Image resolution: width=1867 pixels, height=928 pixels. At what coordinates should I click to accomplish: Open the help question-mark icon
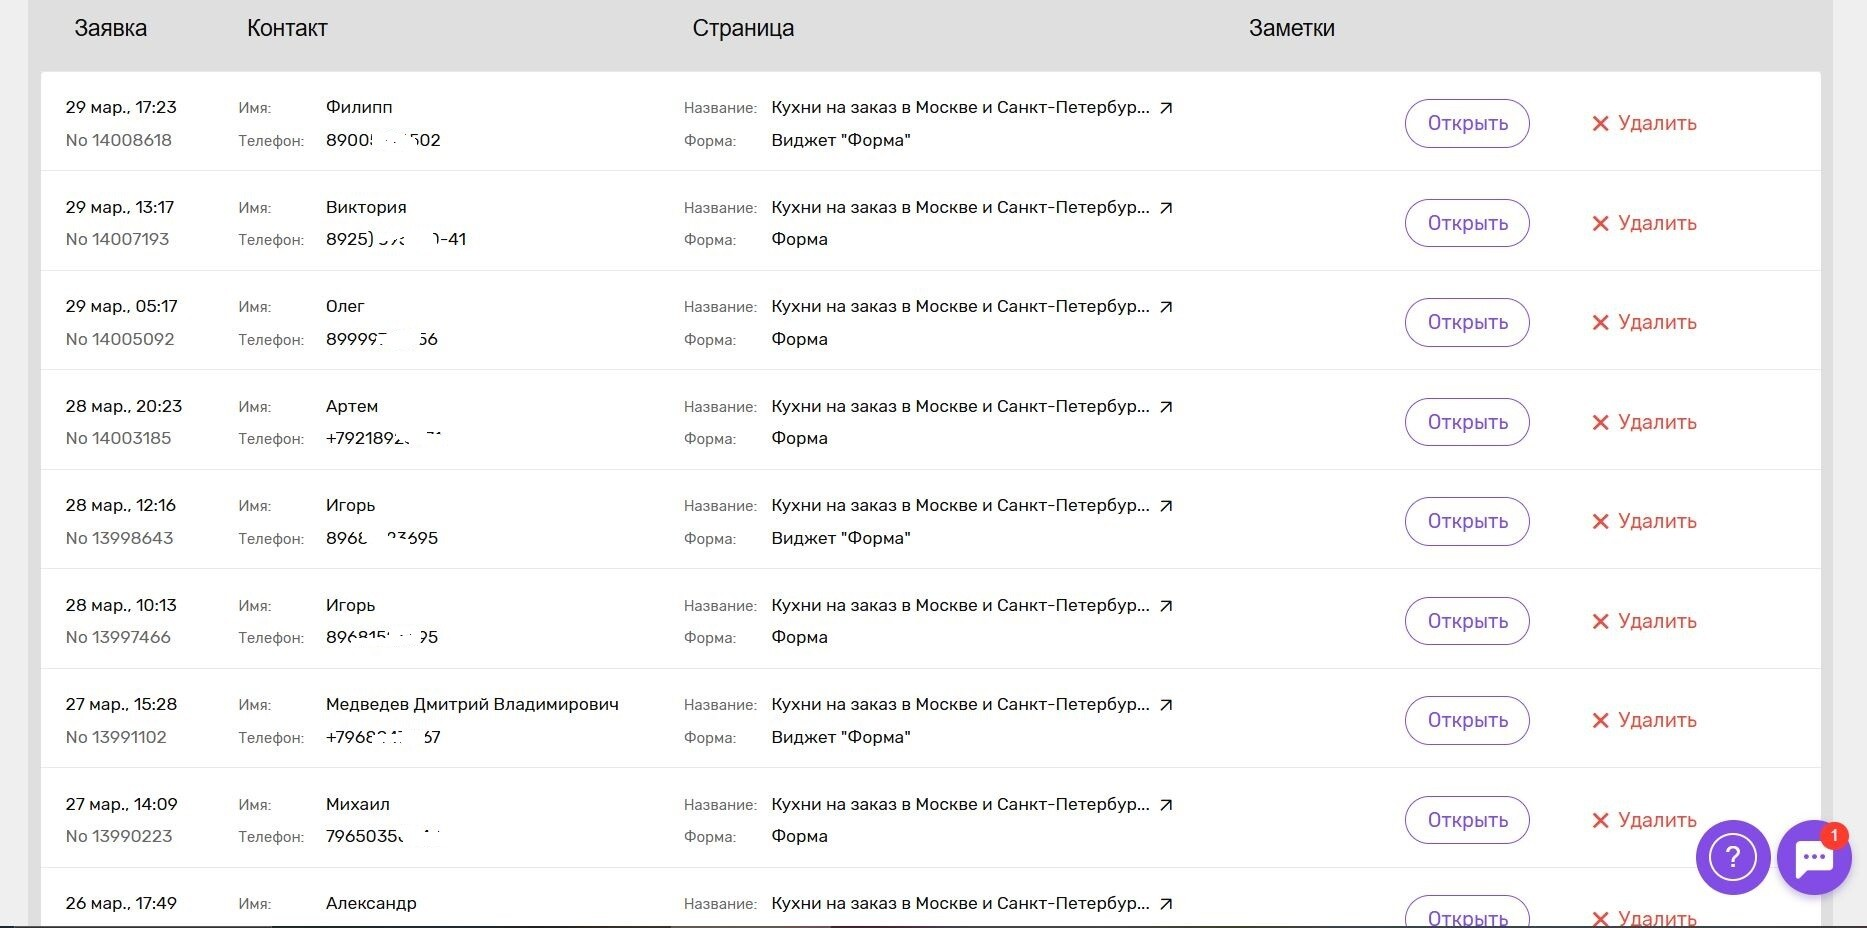(x=1733, y=857)
